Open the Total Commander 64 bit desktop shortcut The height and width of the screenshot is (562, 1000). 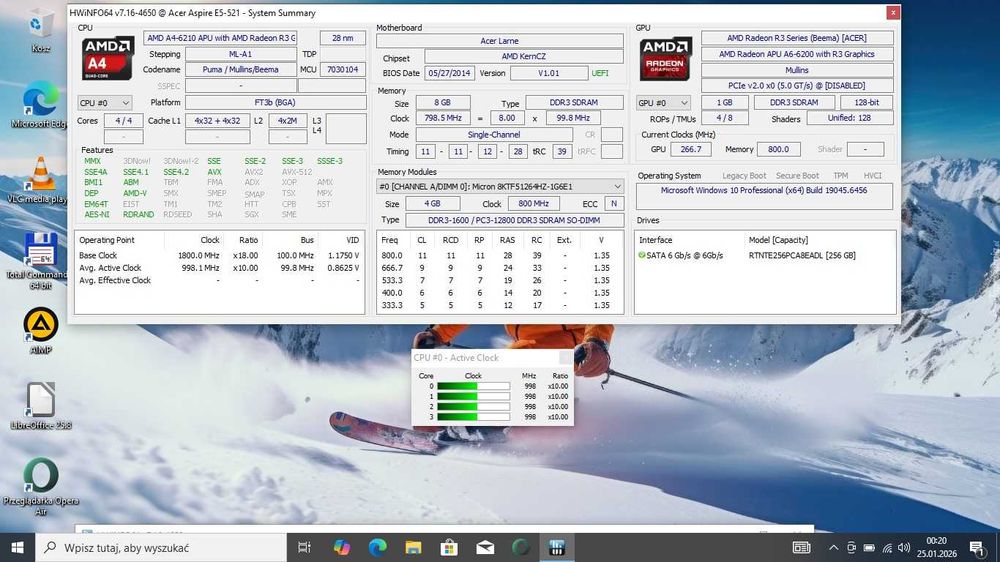40,260
